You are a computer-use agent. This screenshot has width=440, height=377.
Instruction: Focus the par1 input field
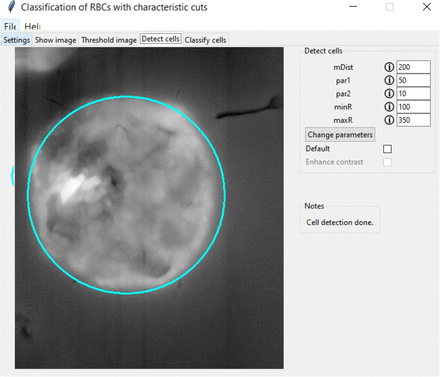[x=413, y=80]
